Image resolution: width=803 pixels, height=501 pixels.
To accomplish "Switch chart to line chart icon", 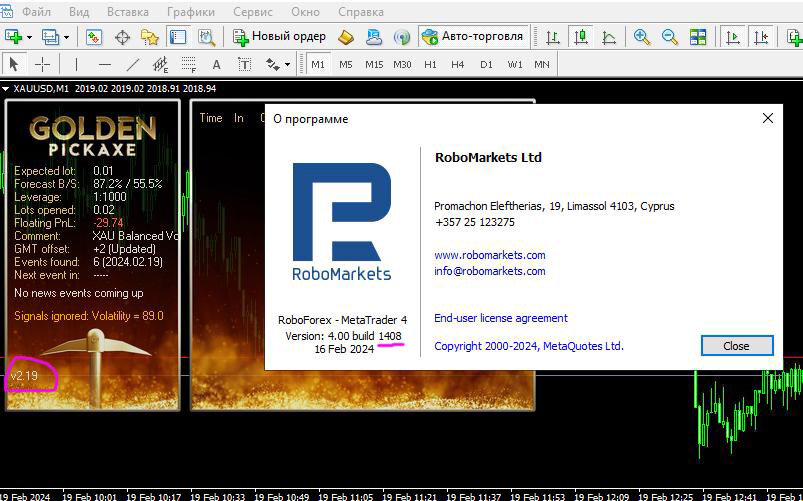I will (x=609, y=37).
